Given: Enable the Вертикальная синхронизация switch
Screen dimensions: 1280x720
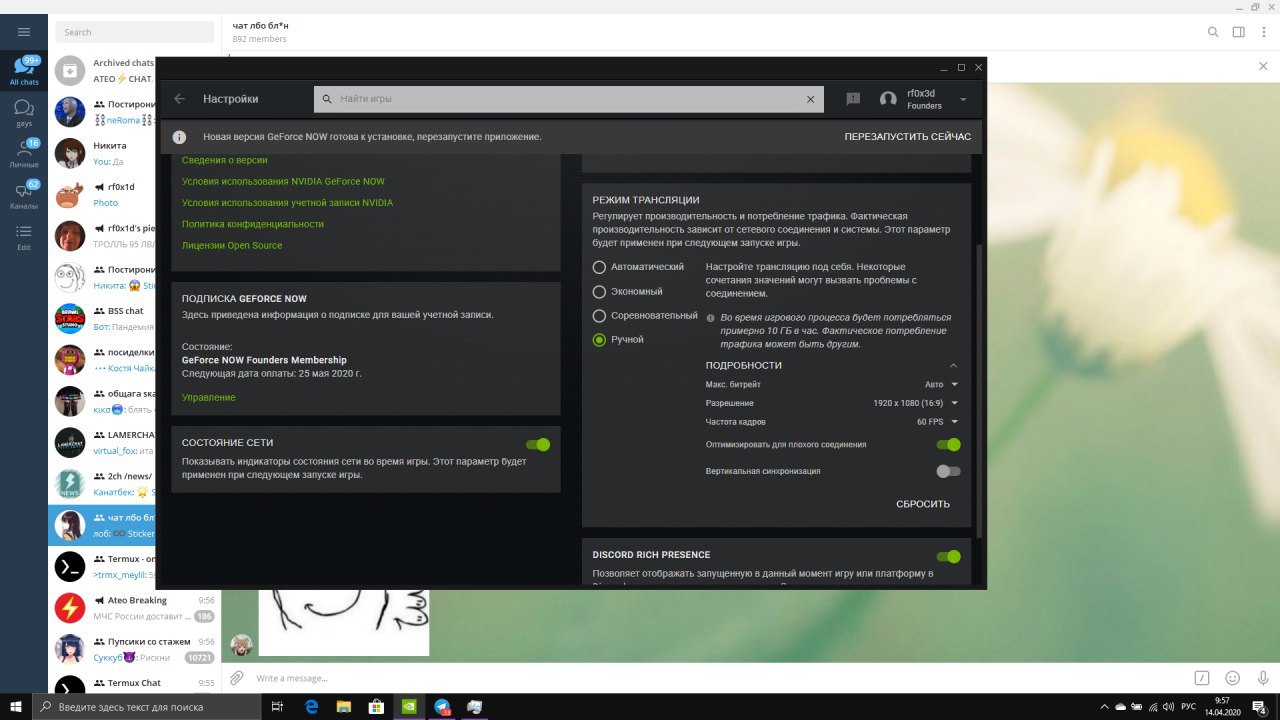Looking at the screenshot, I should (x=948, y=471).
